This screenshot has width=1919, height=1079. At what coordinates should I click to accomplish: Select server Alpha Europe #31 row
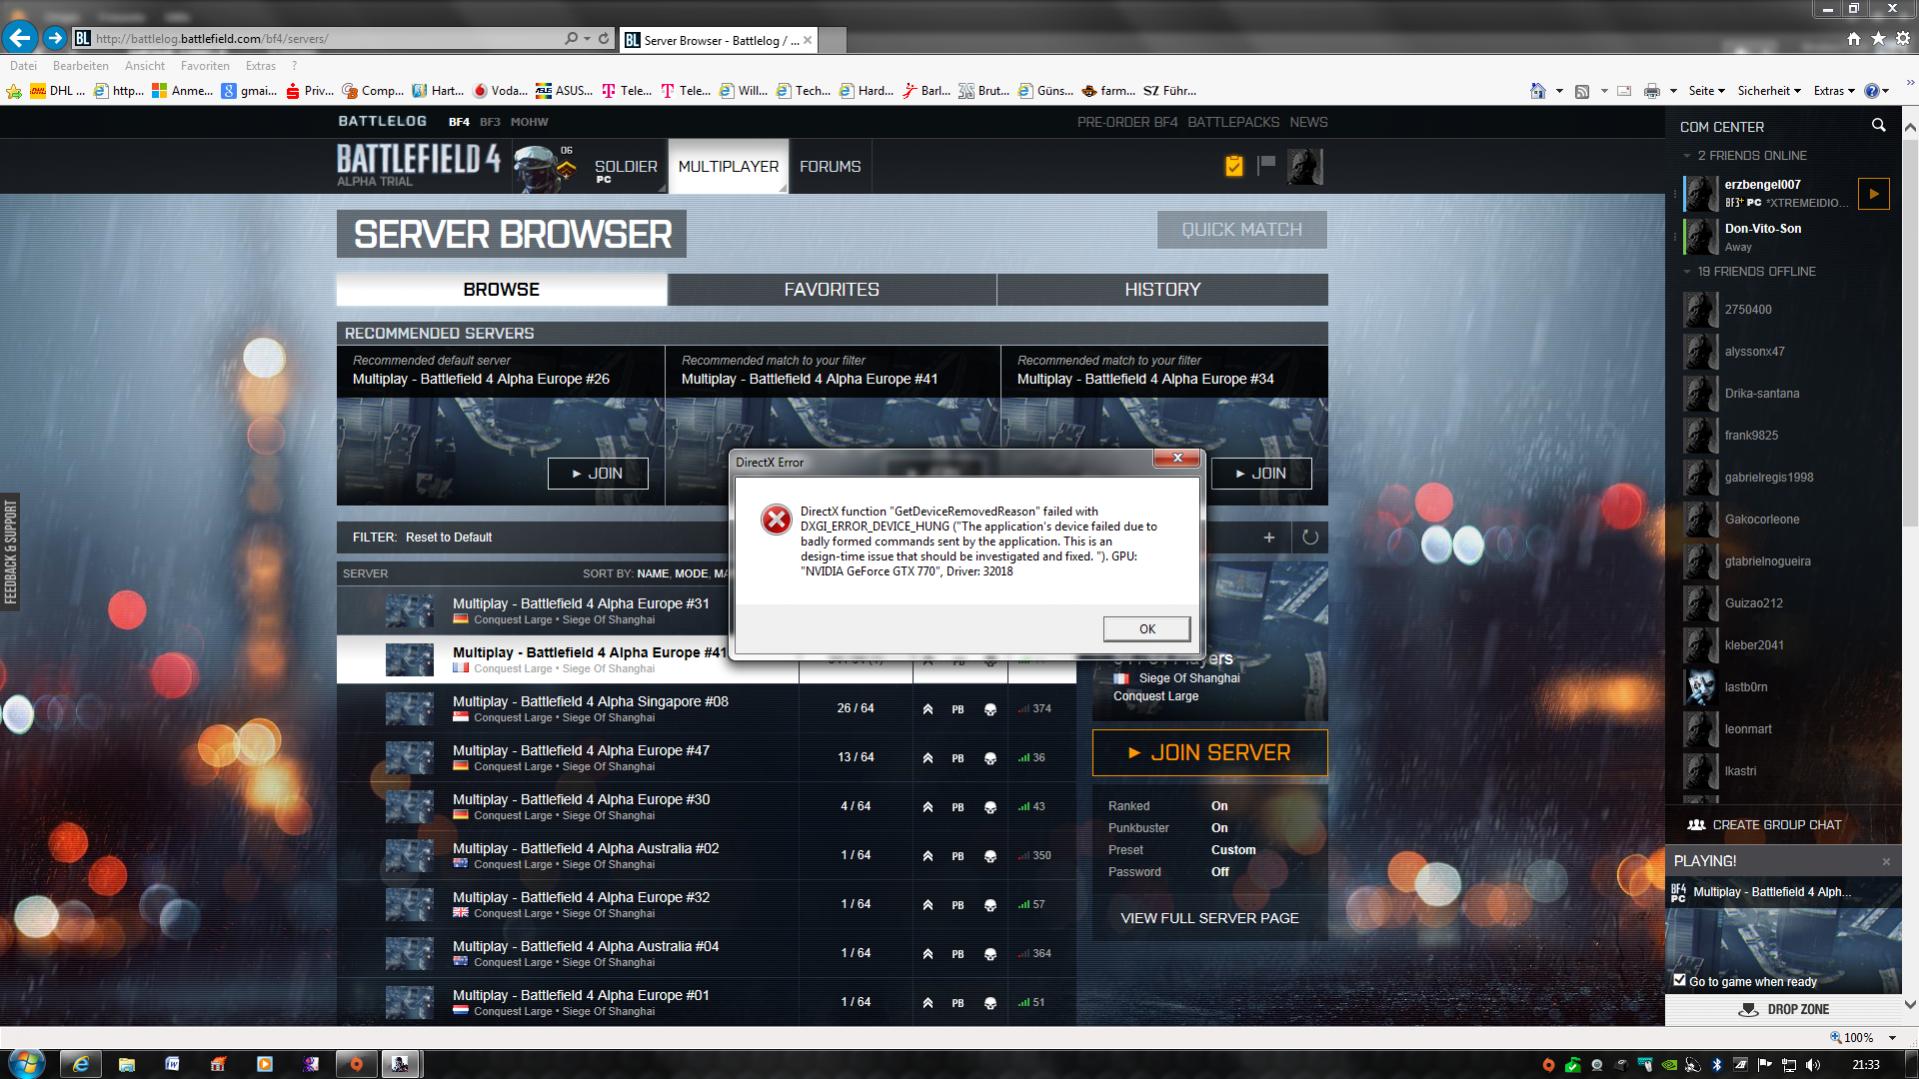tap(567, 611)
